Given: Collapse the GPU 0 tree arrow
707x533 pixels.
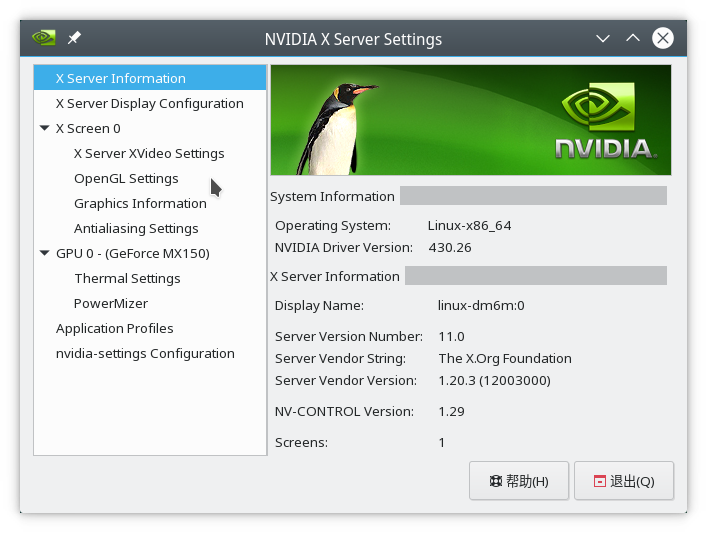Looking at the screenshot, I should pos(45,253).
